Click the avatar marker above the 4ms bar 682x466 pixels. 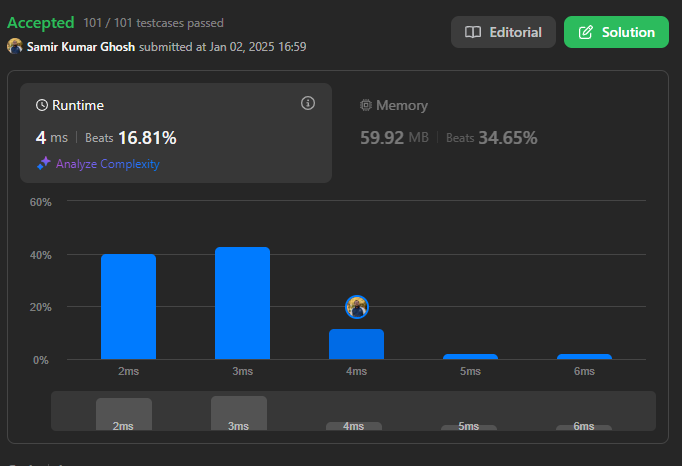click(x=357, y=307)
